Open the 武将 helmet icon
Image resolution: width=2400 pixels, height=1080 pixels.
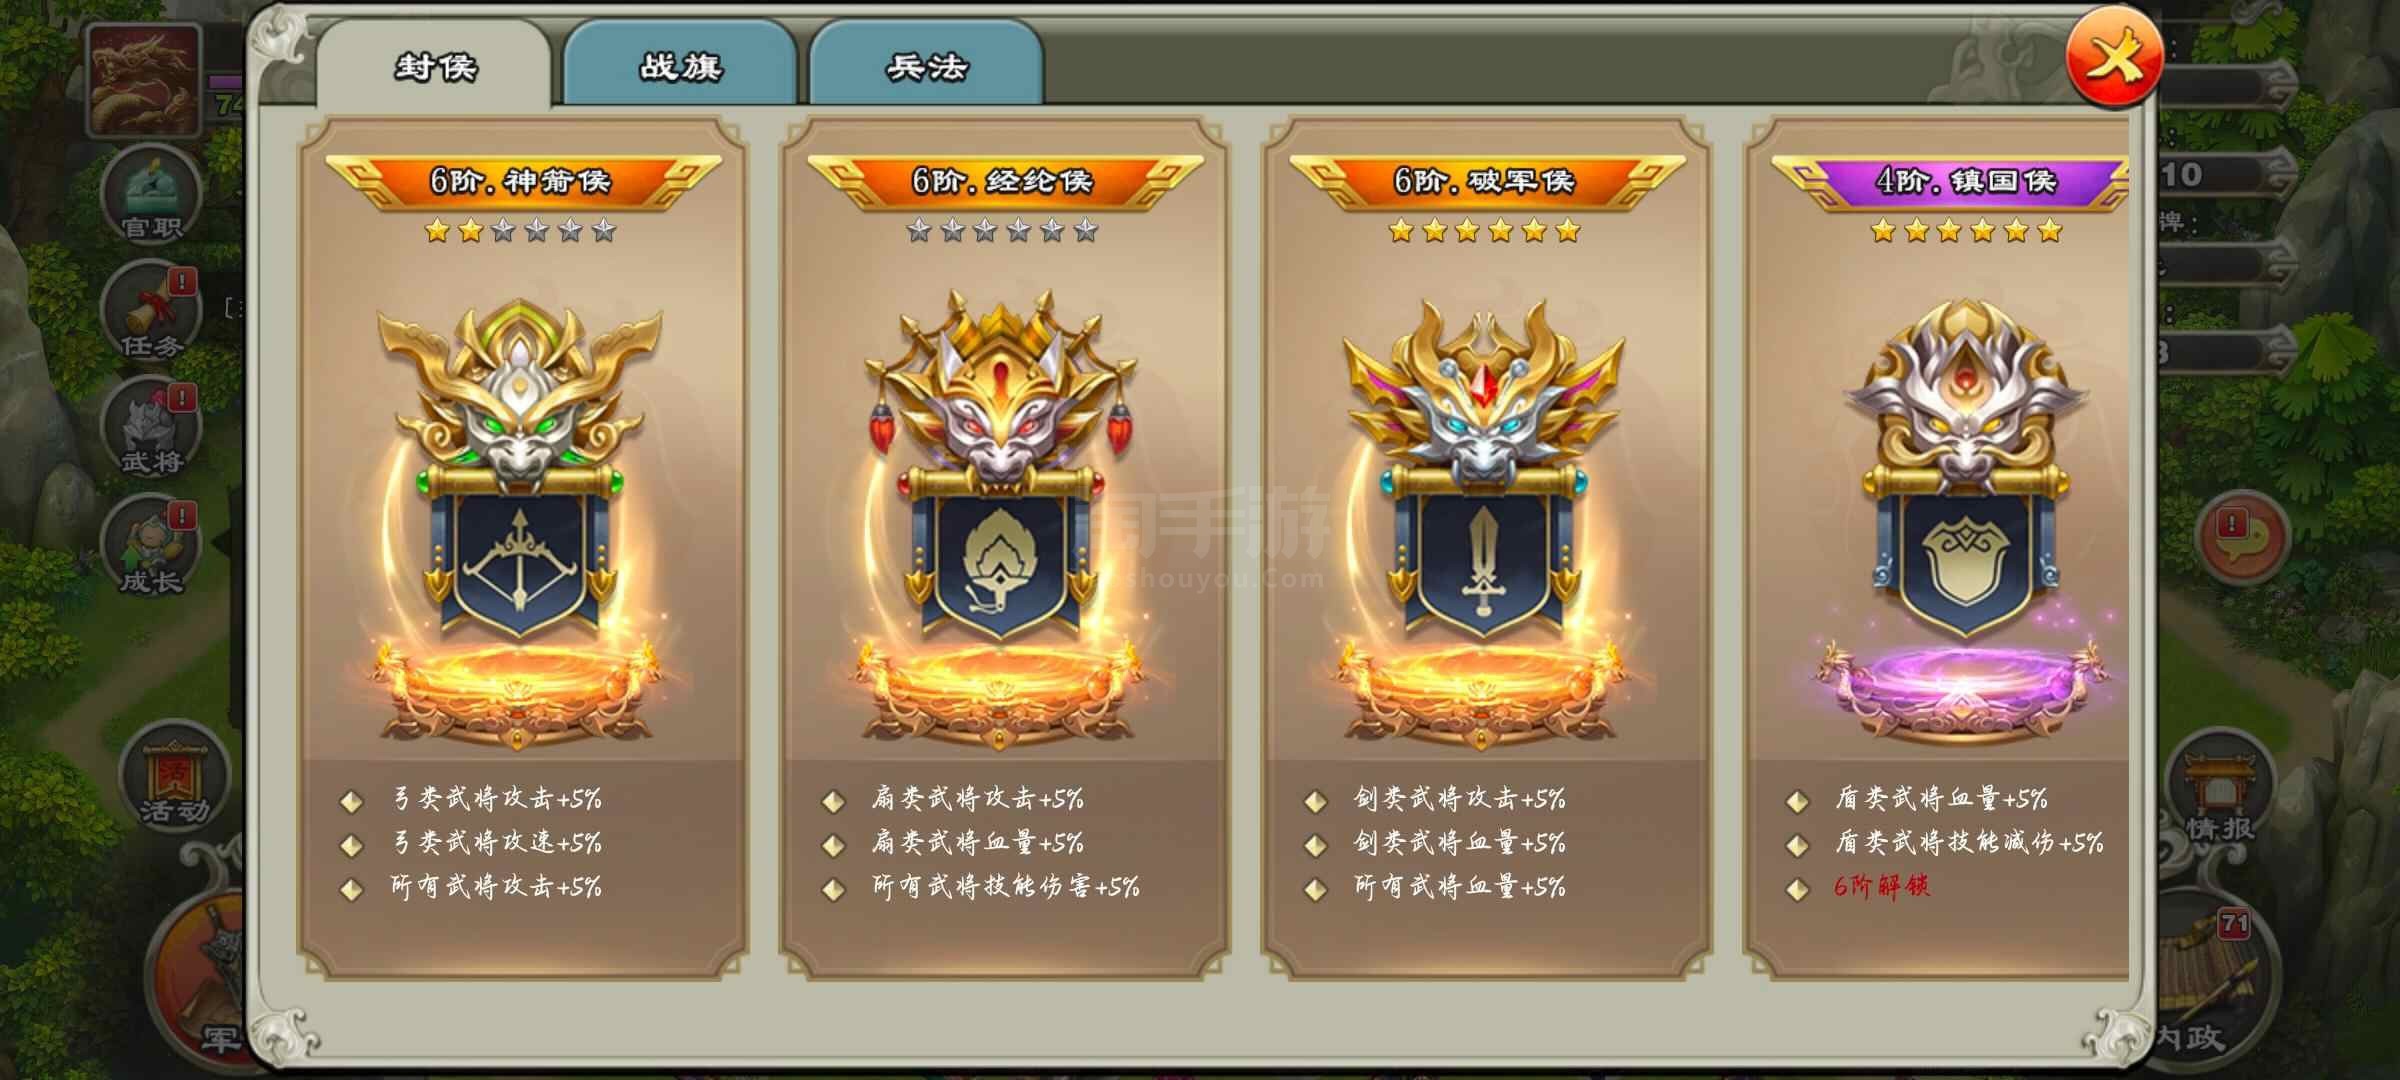coord(152,430)
